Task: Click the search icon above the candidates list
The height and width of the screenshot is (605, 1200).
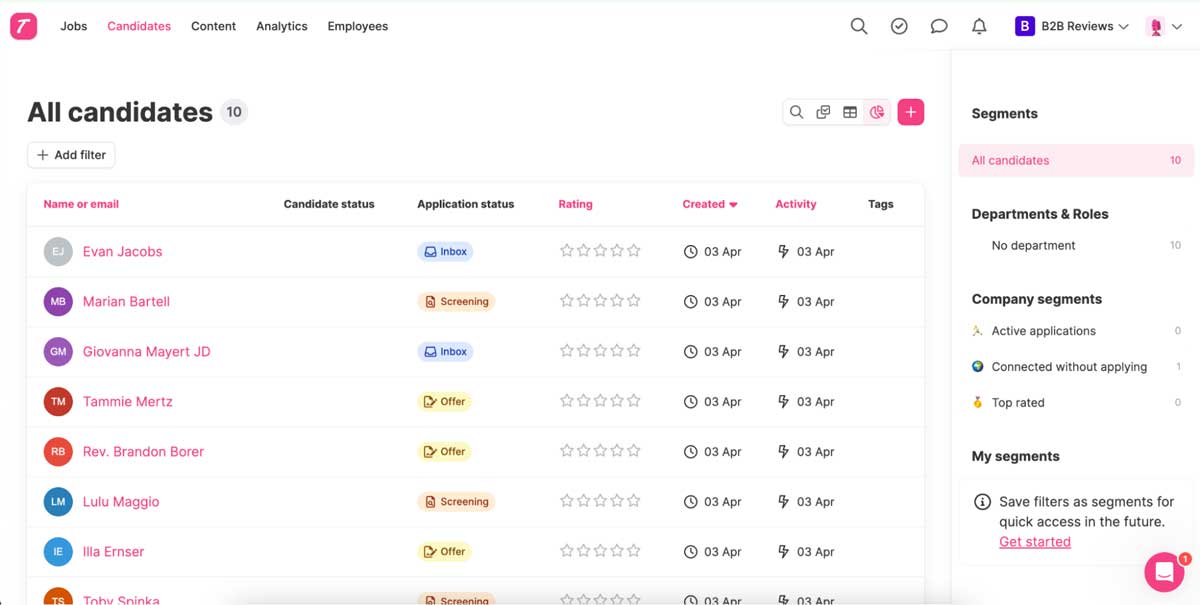Action: tap(796, 111)
